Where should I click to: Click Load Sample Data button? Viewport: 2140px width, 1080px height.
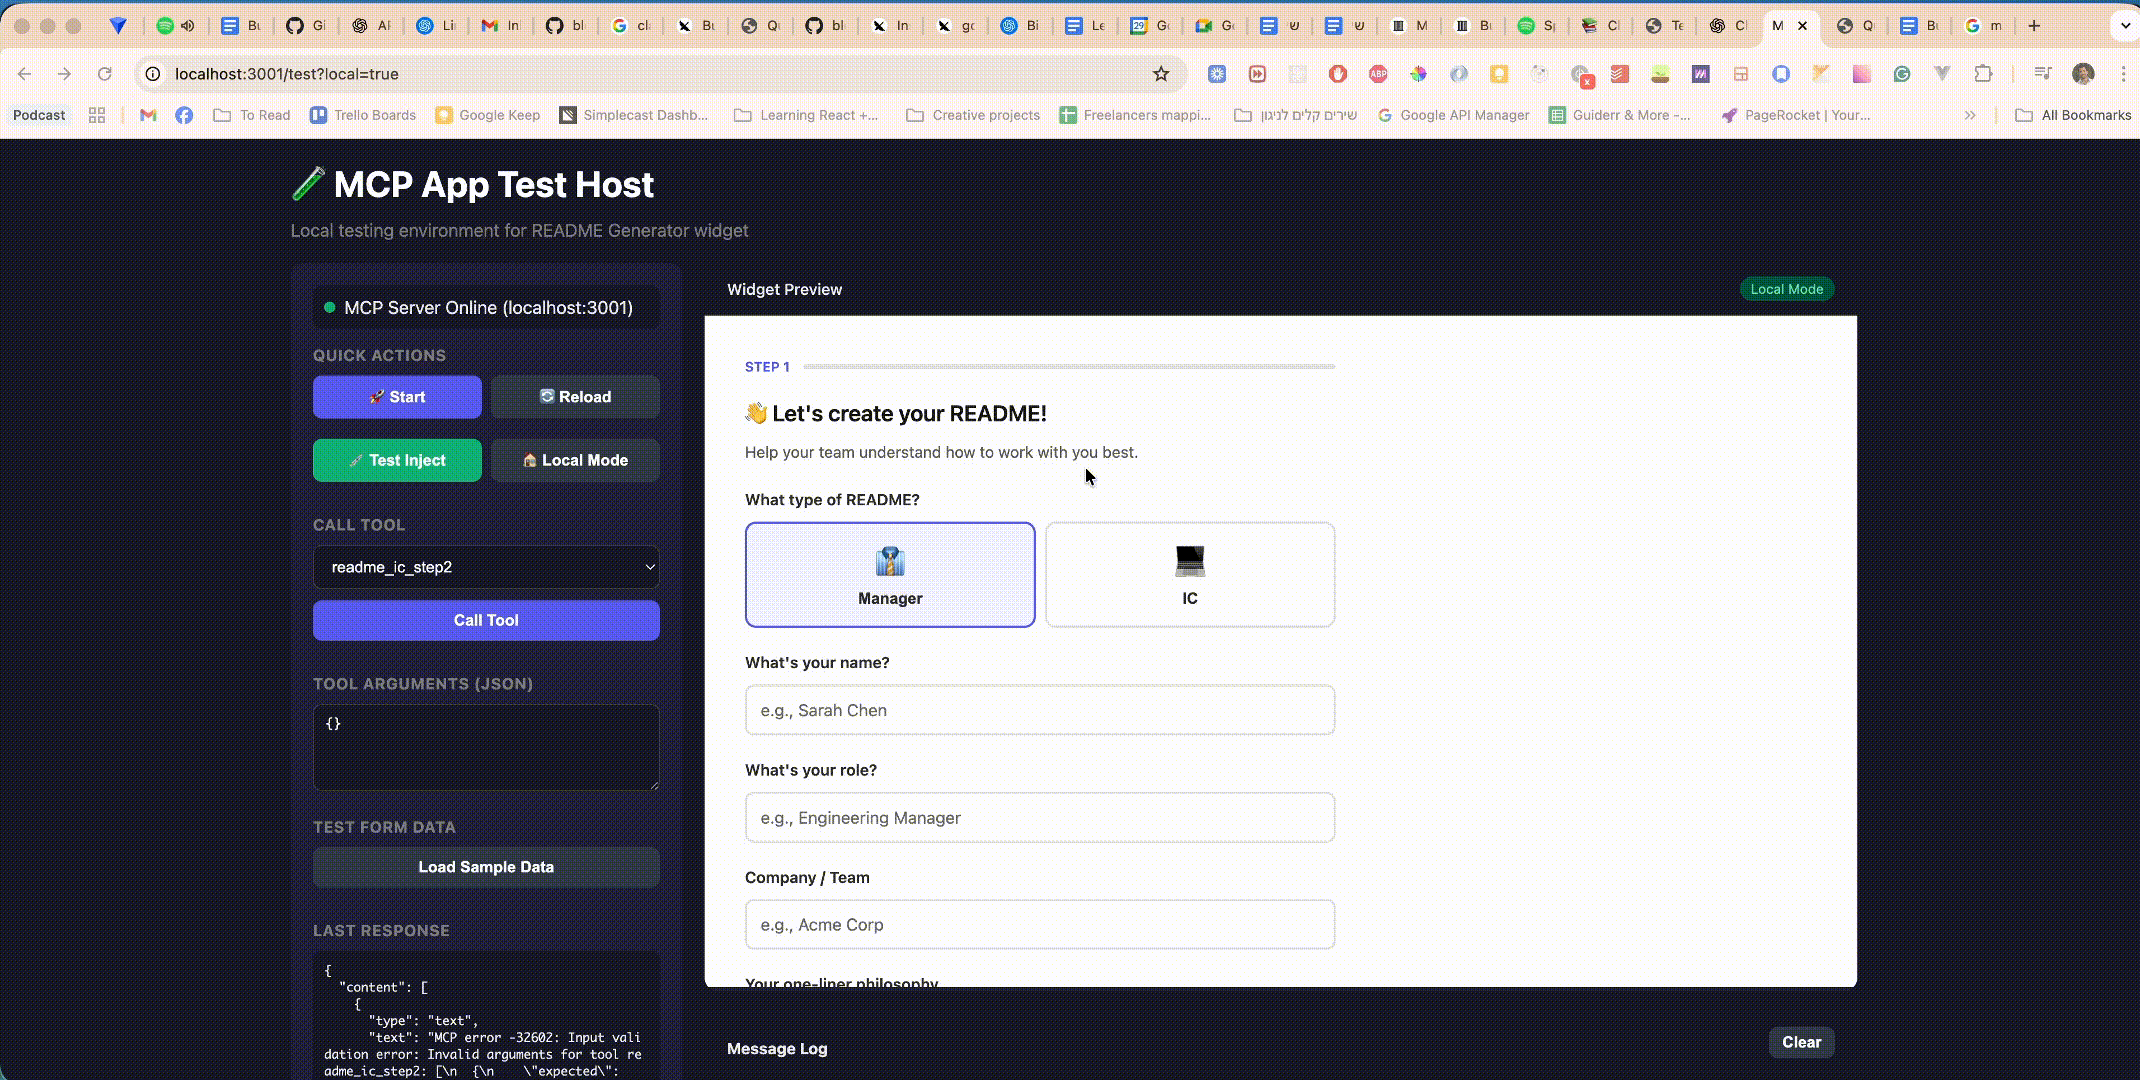click(486, 867)
